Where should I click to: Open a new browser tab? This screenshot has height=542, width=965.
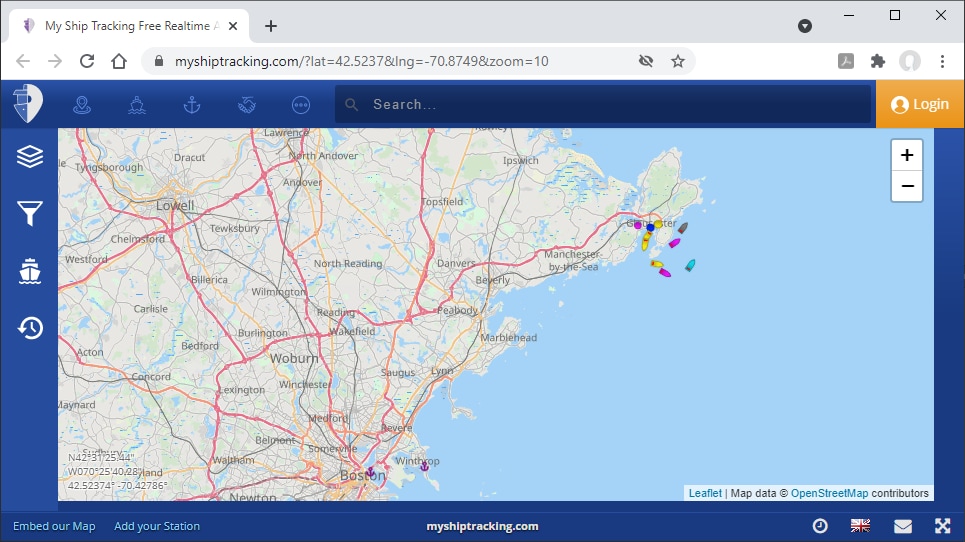(271, 26)
